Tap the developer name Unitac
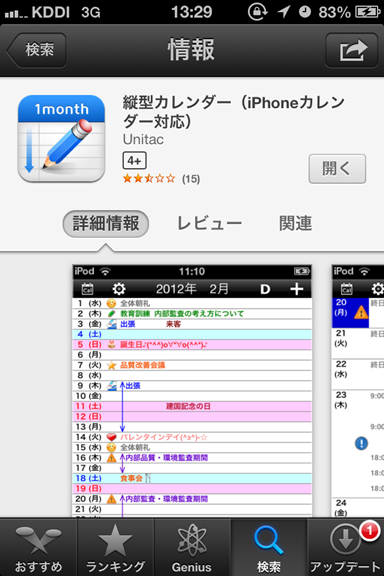This screenshot has height=576, width=384. pyautogui.click(x=143, y=140)
